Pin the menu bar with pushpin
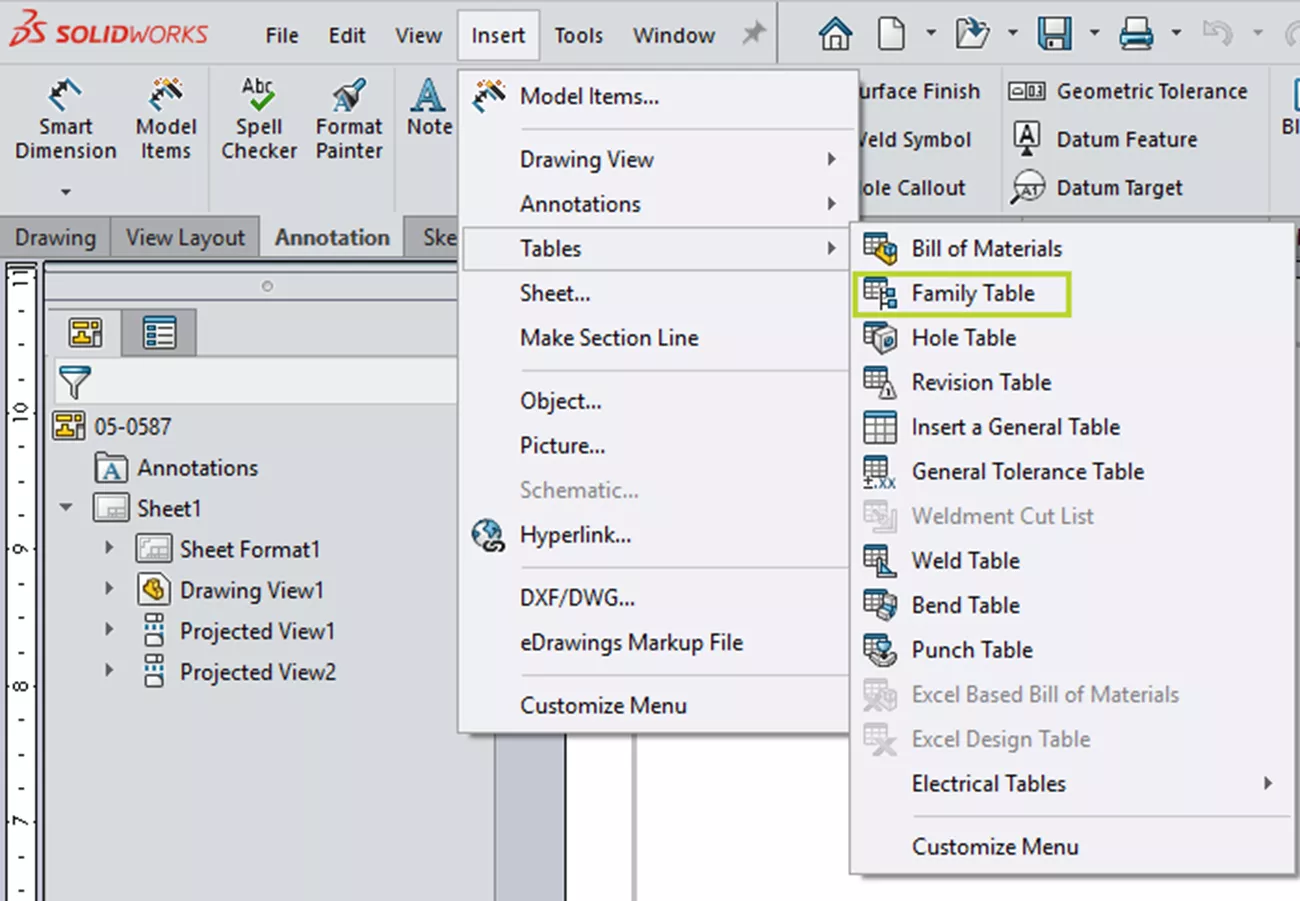 (x=752, y=35)
